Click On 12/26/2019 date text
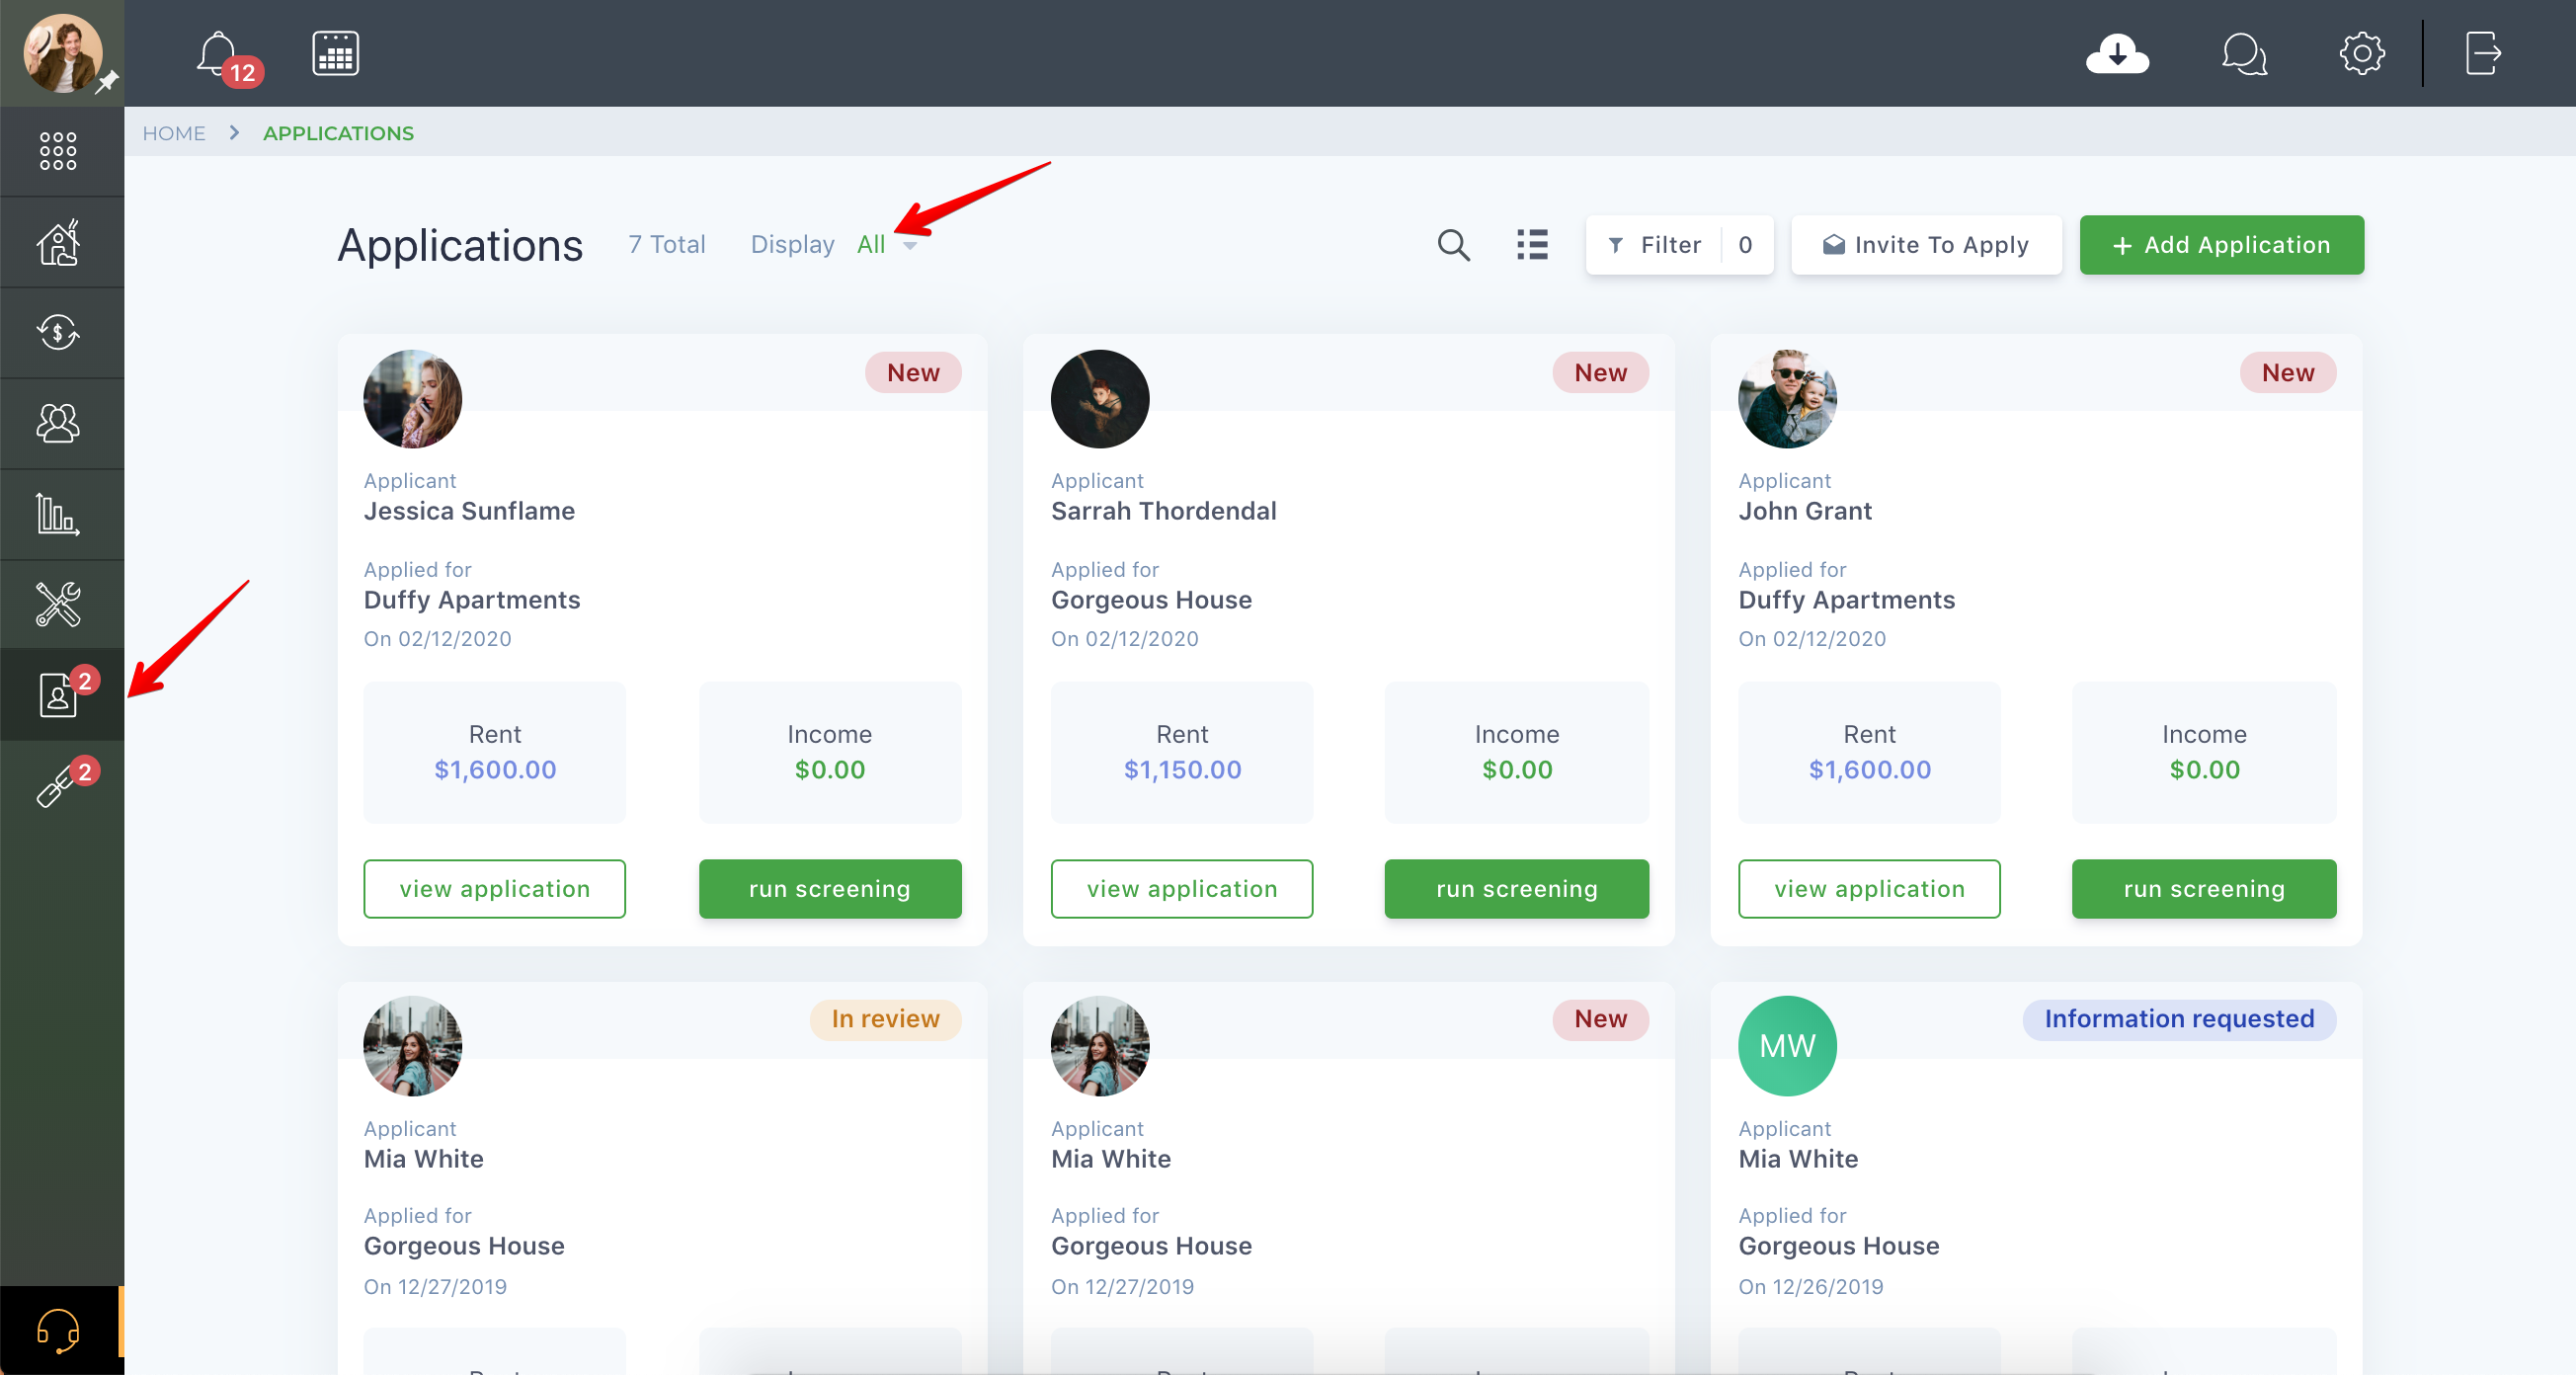This screenshot has width=2576, height=1375. 1810,1287
